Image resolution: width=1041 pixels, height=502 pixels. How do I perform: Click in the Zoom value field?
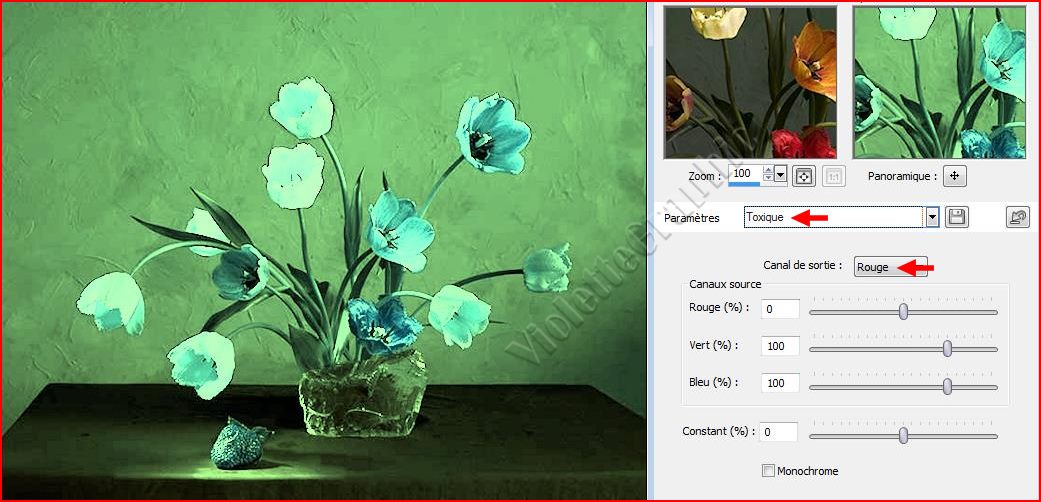tap(745, 174)
